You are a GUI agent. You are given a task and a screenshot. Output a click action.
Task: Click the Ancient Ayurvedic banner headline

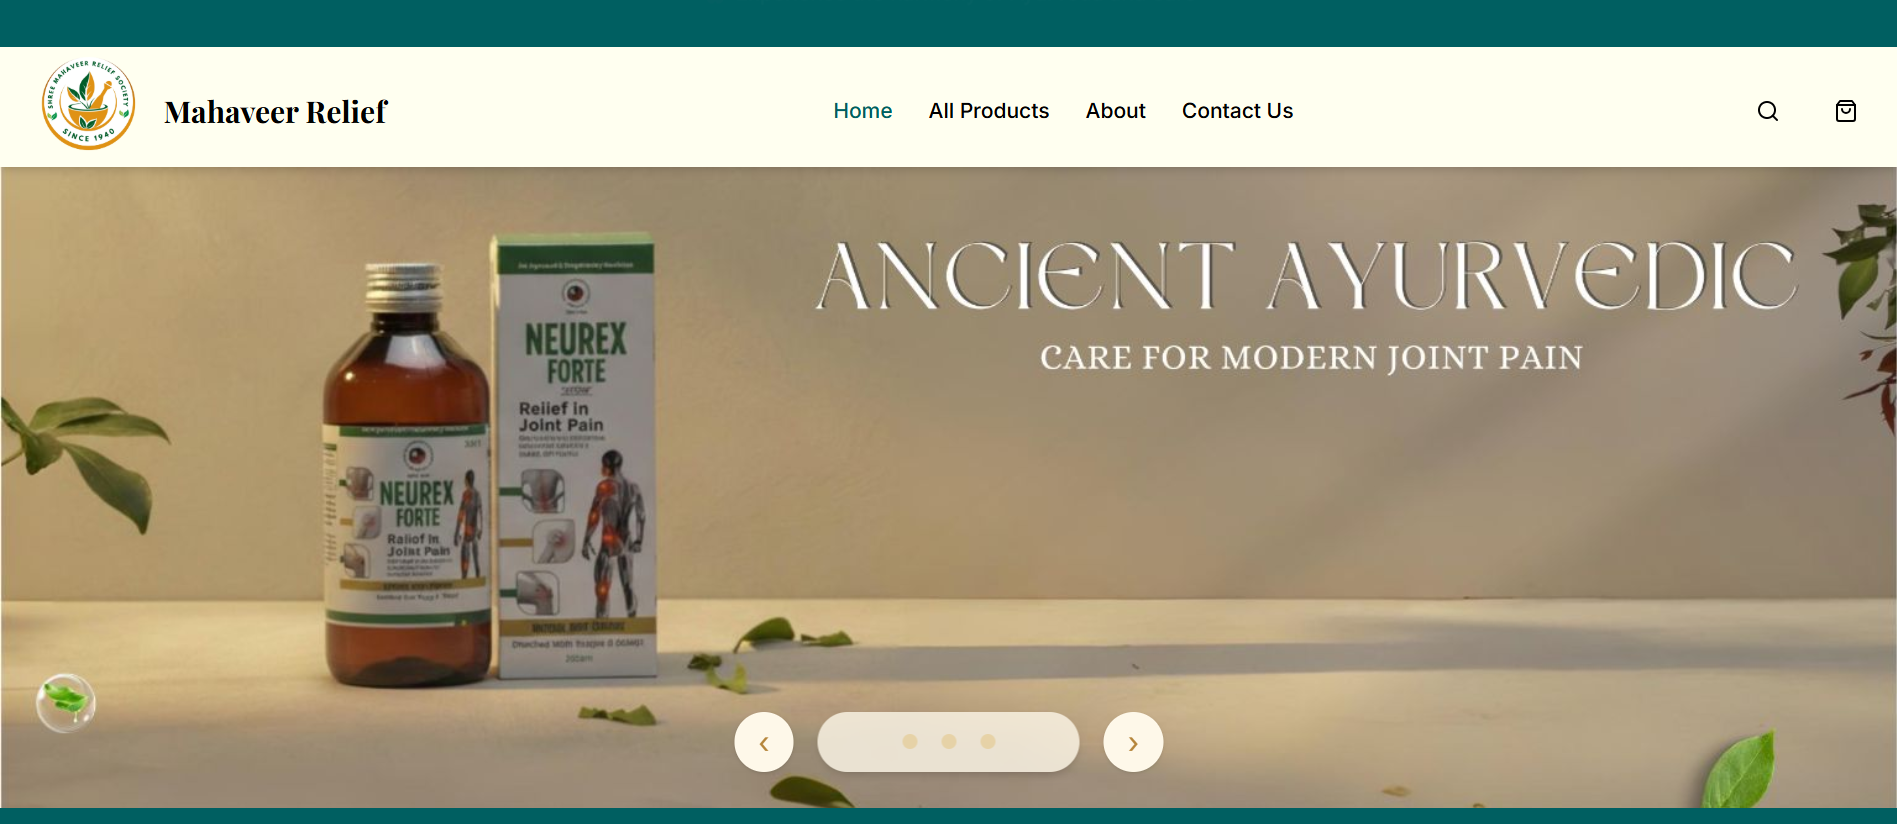pyautogui.click(x=1307, y=275)
